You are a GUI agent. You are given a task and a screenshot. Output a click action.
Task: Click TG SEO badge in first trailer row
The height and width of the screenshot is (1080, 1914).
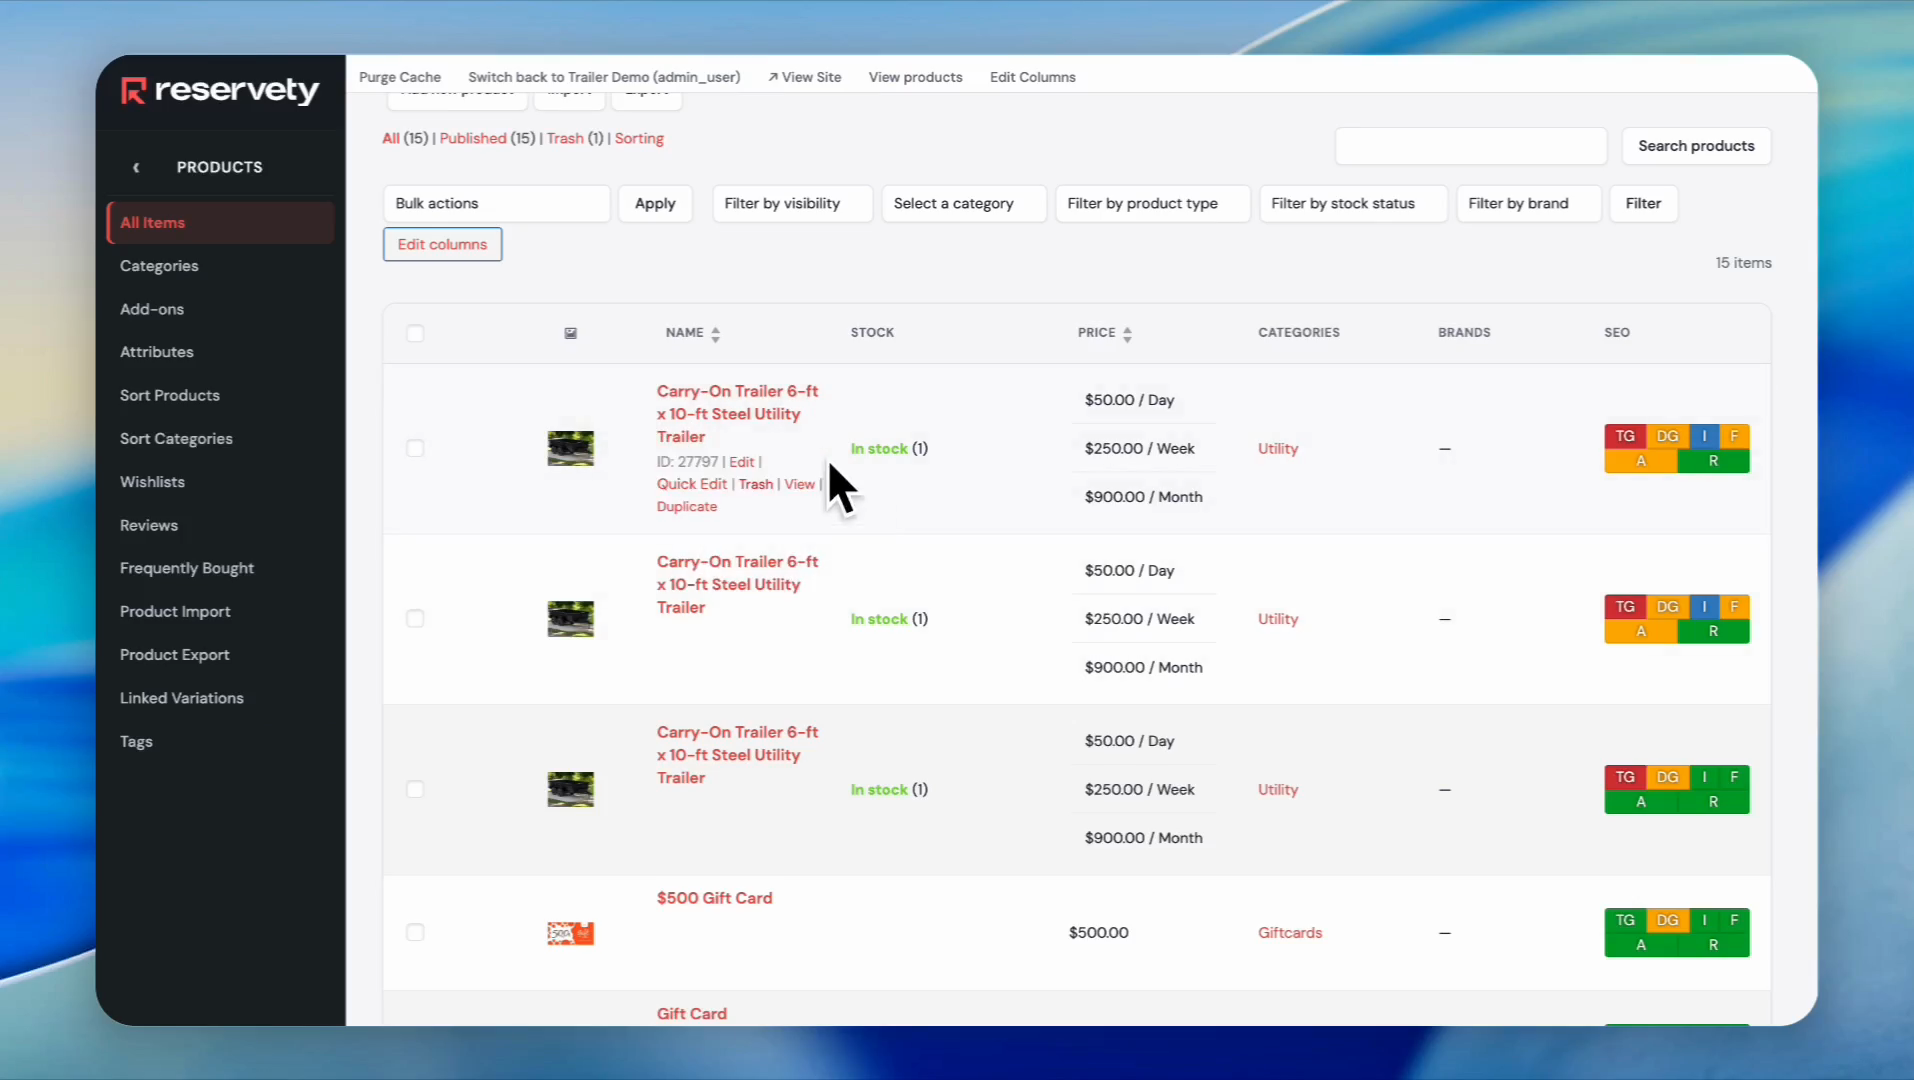1625,436
